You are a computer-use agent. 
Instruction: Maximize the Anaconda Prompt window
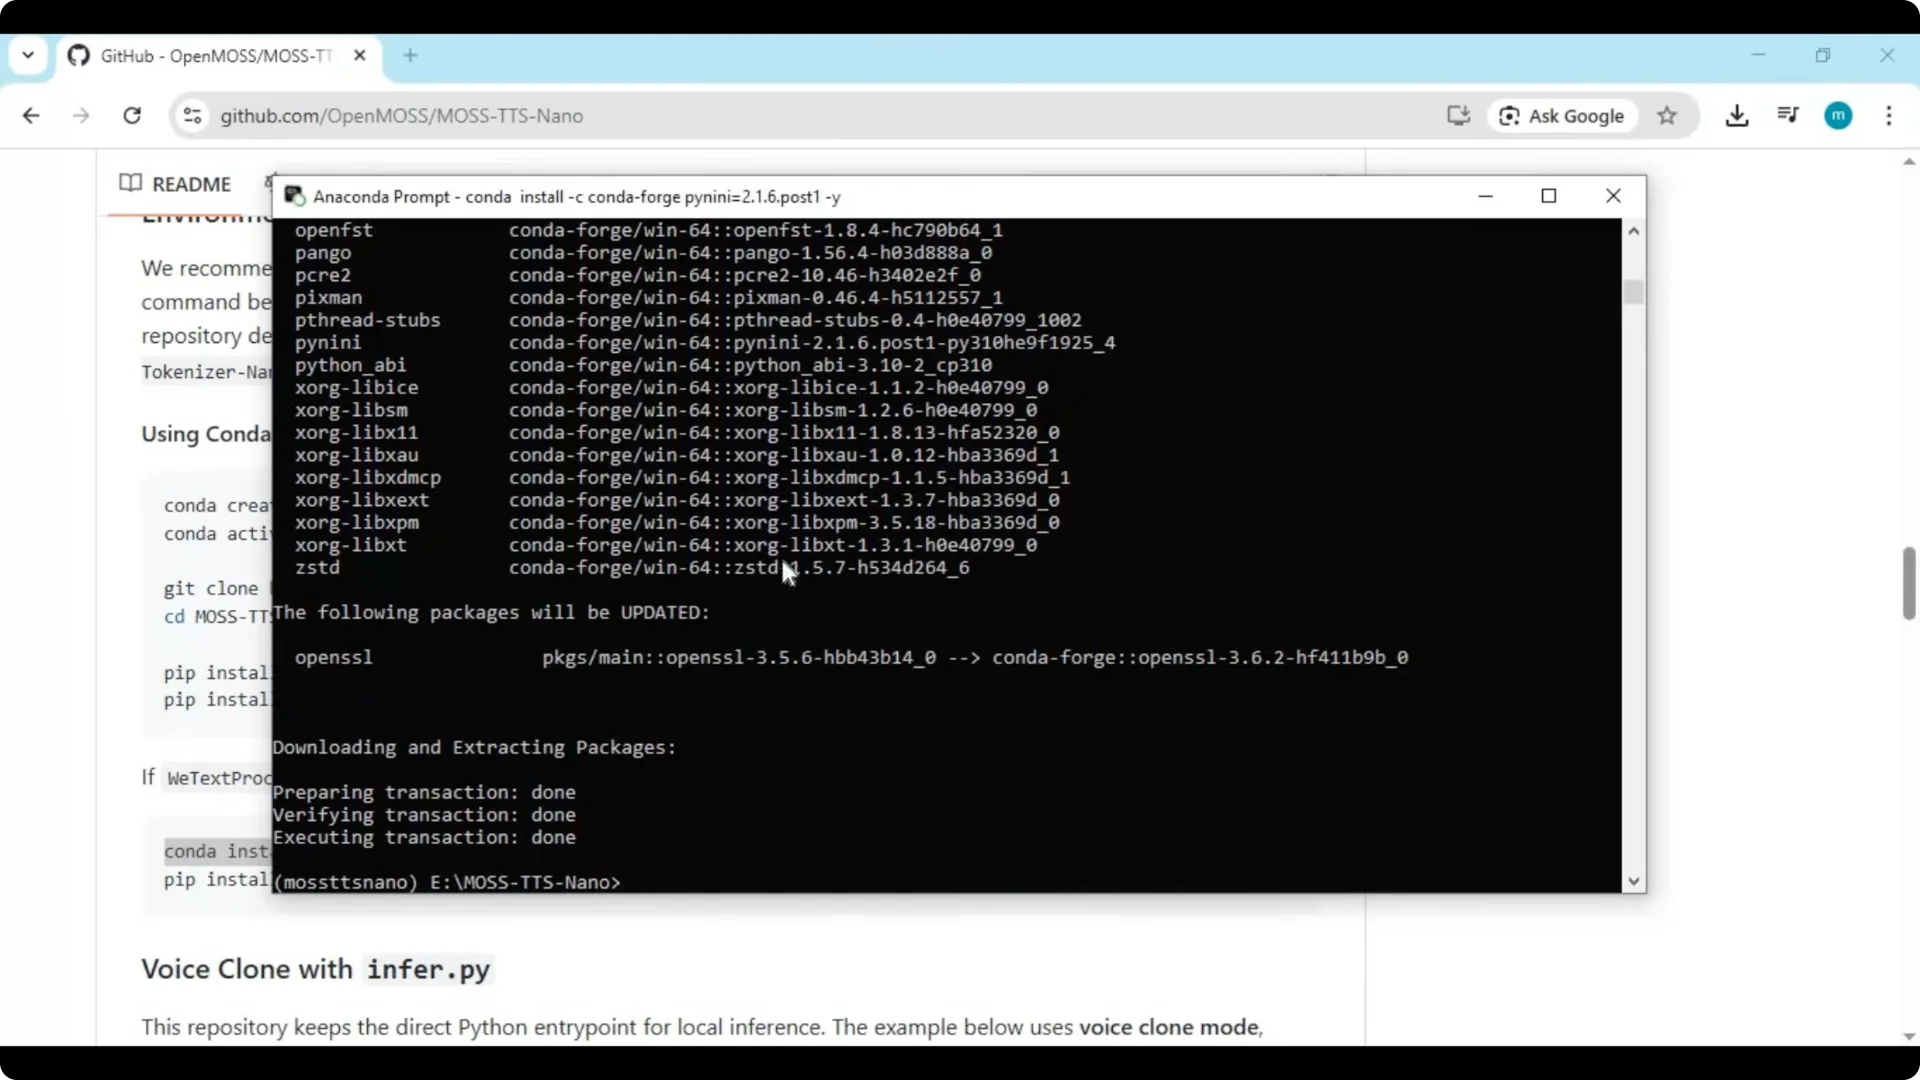pos(1549,196)
